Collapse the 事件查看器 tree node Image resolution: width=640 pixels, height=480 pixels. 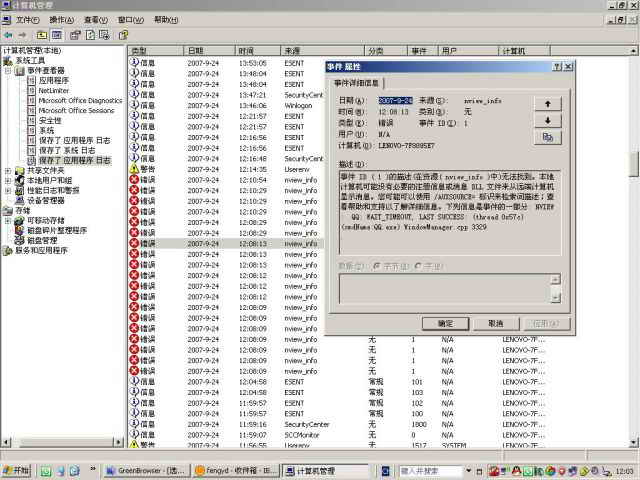coord(8,71)
